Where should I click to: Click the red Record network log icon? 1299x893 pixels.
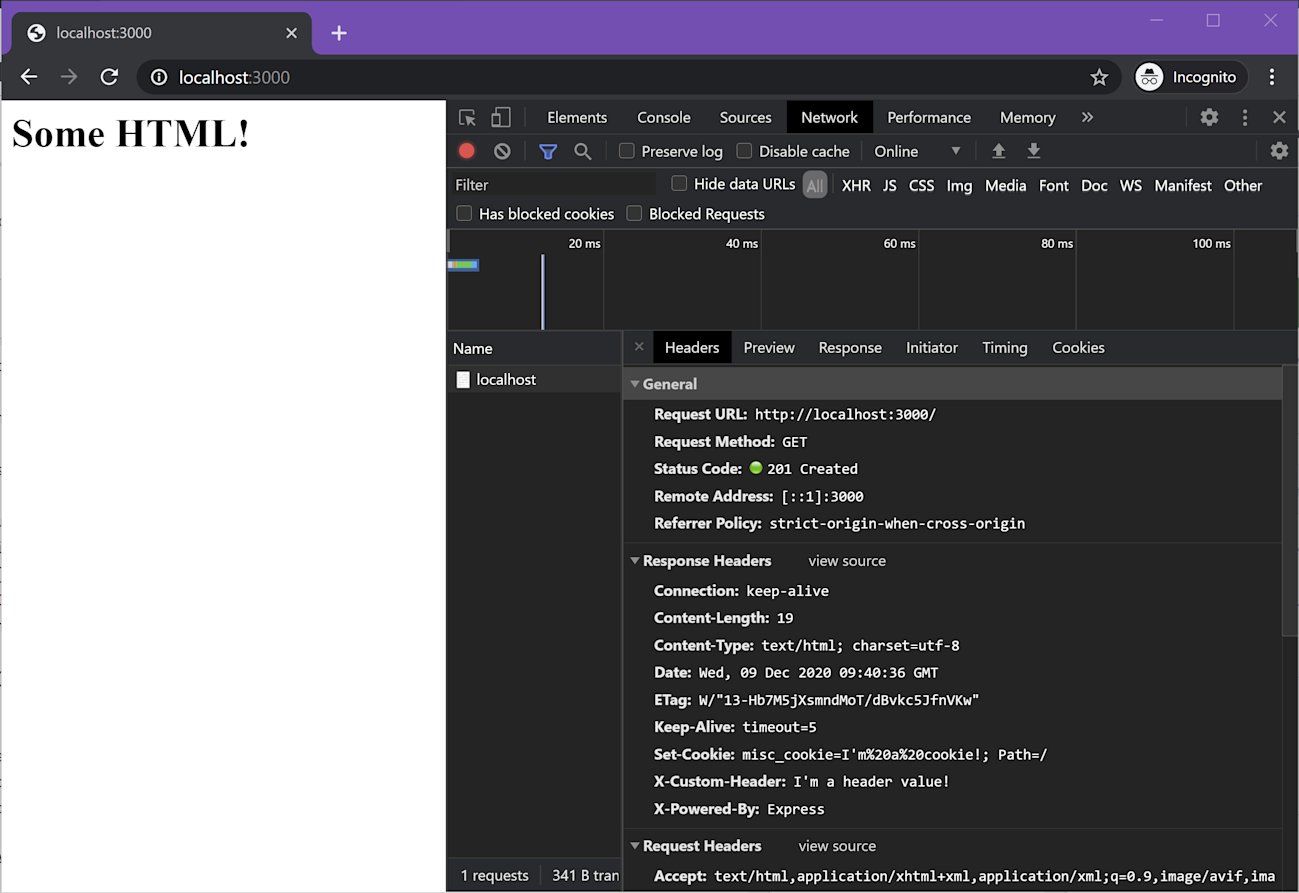[x=466, y=150]
